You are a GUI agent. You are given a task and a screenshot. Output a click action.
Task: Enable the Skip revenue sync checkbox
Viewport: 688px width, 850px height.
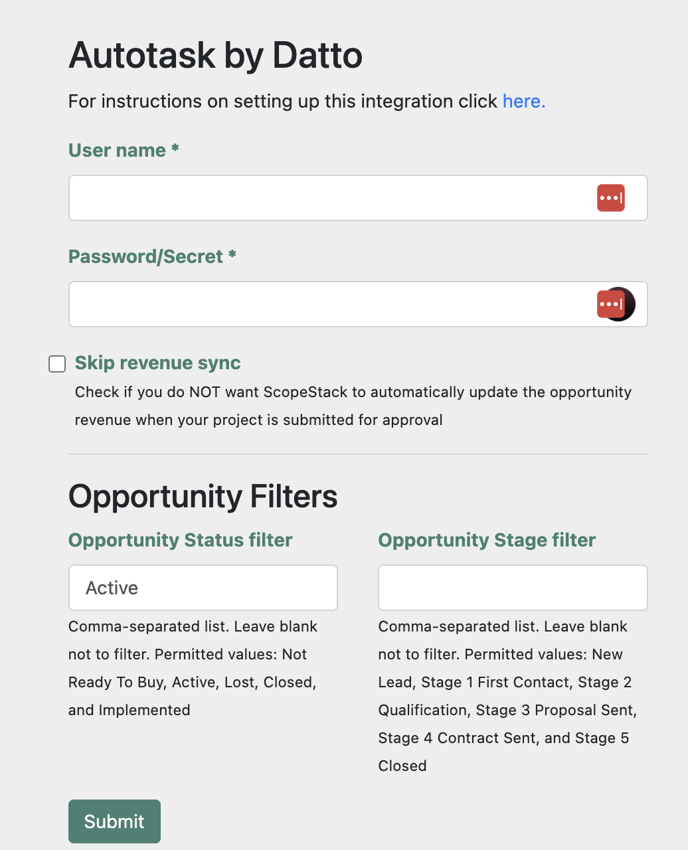coord(57,364)
